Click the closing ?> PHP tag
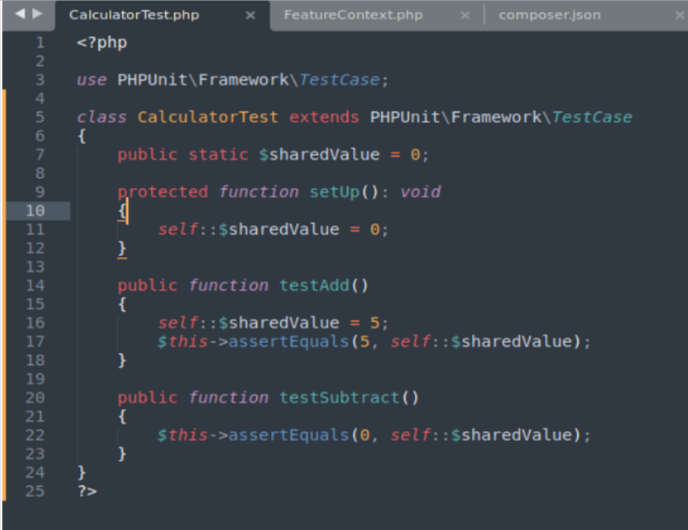Viewport: 688px width, 530px height. pyautogui.click(x=87, y=491)
